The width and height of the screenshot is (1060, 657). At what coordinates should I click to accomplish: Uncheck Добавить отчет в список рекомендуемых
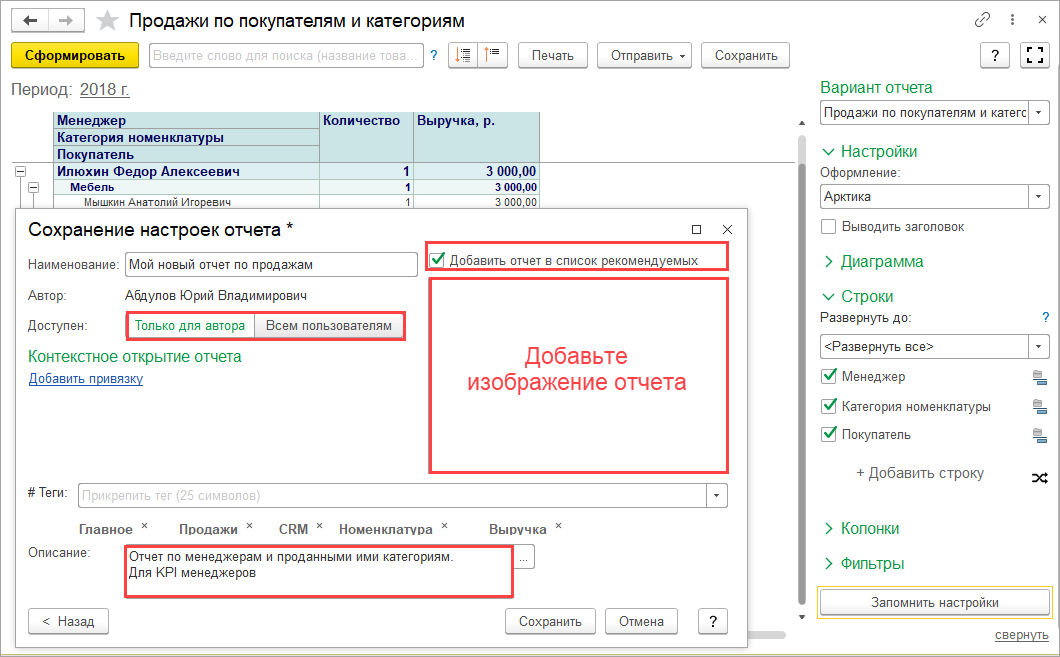click(x=437, y=260)
